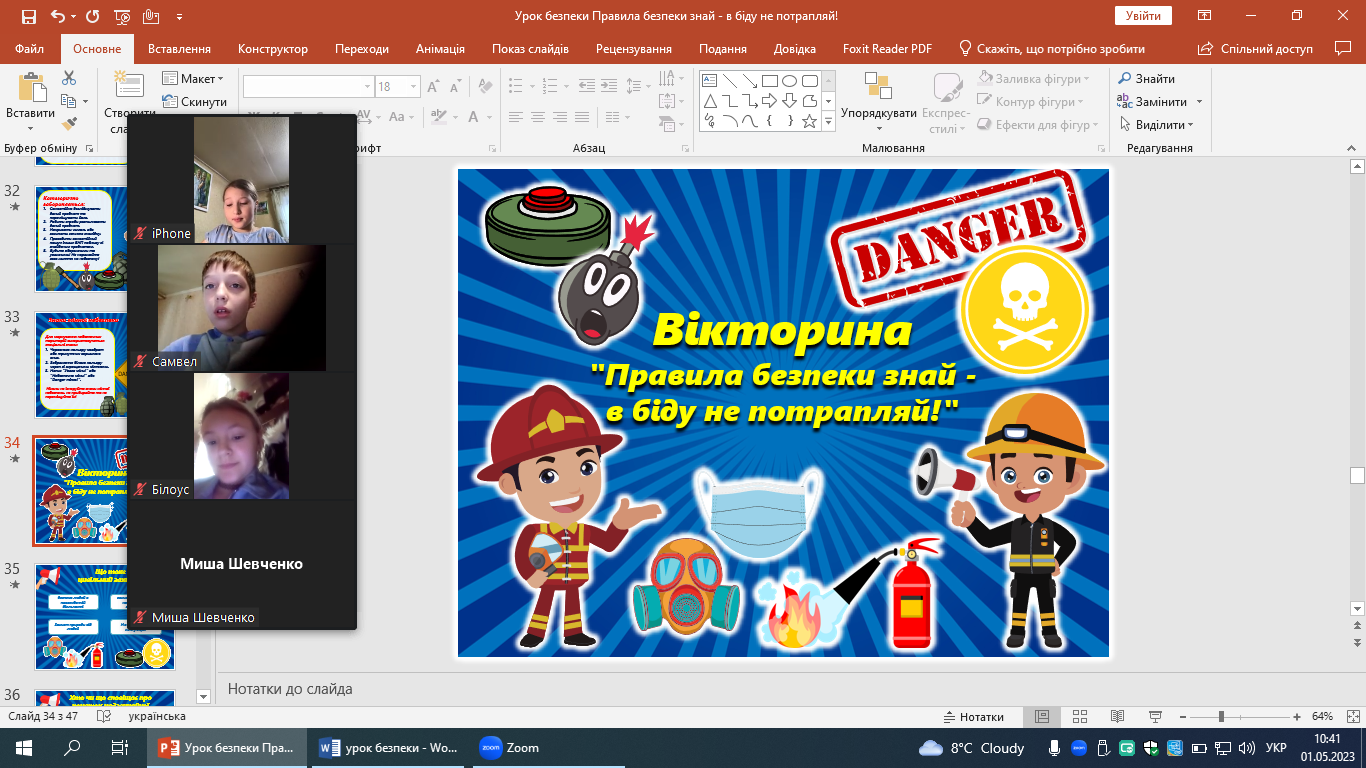This screenshot has width=1366, height=768.
Task: Start slideshow from status bar icon
Action: click(1153, 717)
